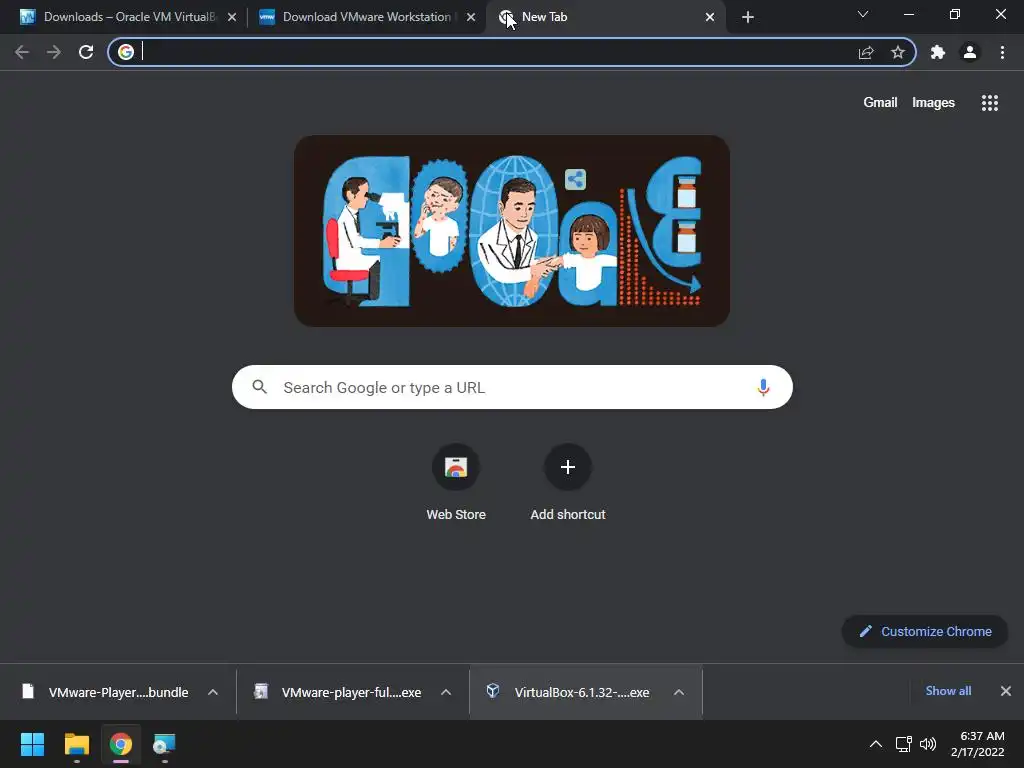Go back to previous page
The width and height of the screenshot is (1024, 768).
pyautogui.click(x=22, y=52)
